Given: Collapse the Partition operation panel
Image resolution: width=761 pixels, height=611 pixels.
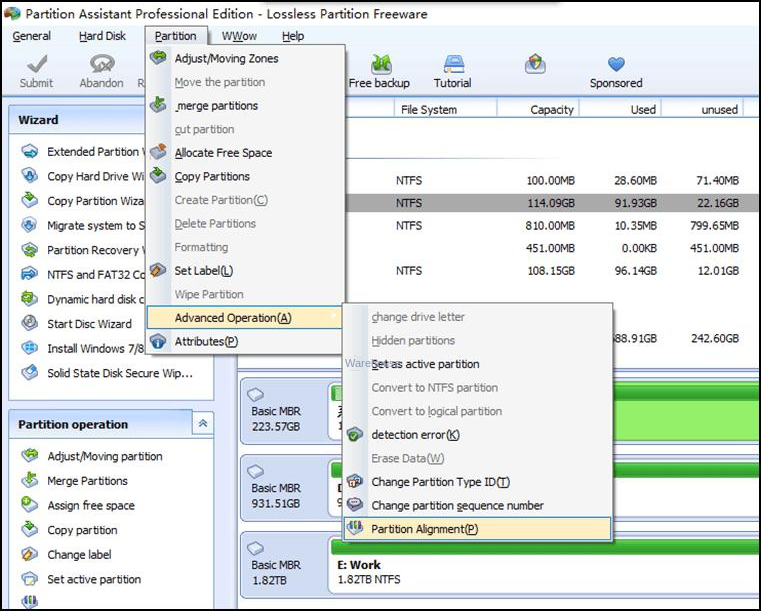Looking at the screenshot, I should [x=203, y=424].
